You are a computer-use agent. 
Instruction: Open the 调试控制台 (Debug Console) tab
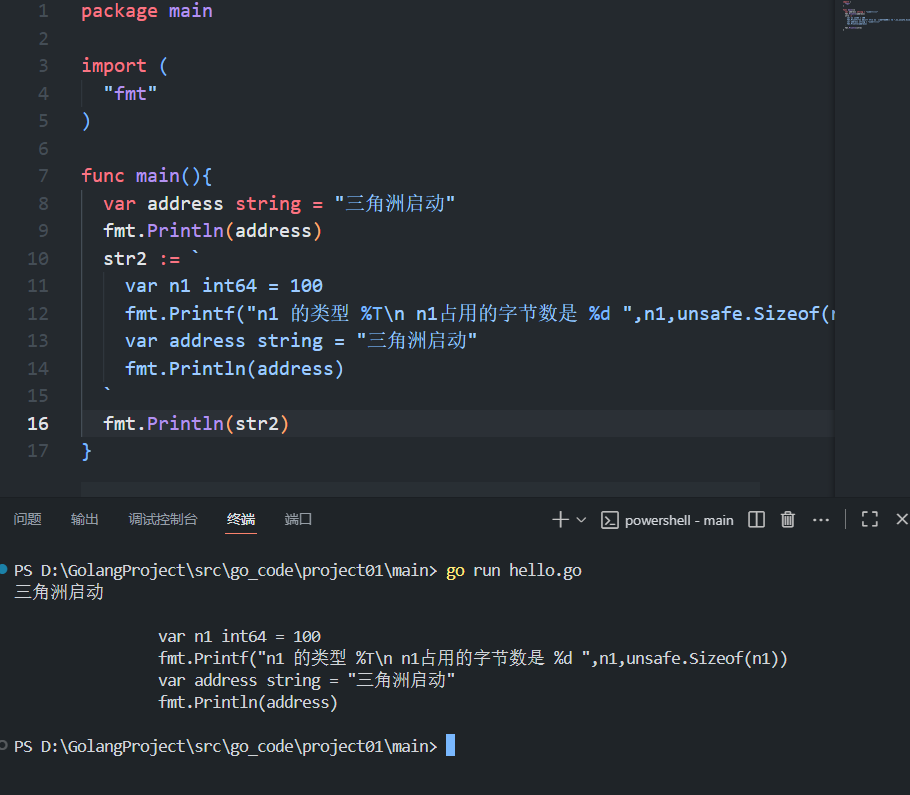[x=163, y=519]
